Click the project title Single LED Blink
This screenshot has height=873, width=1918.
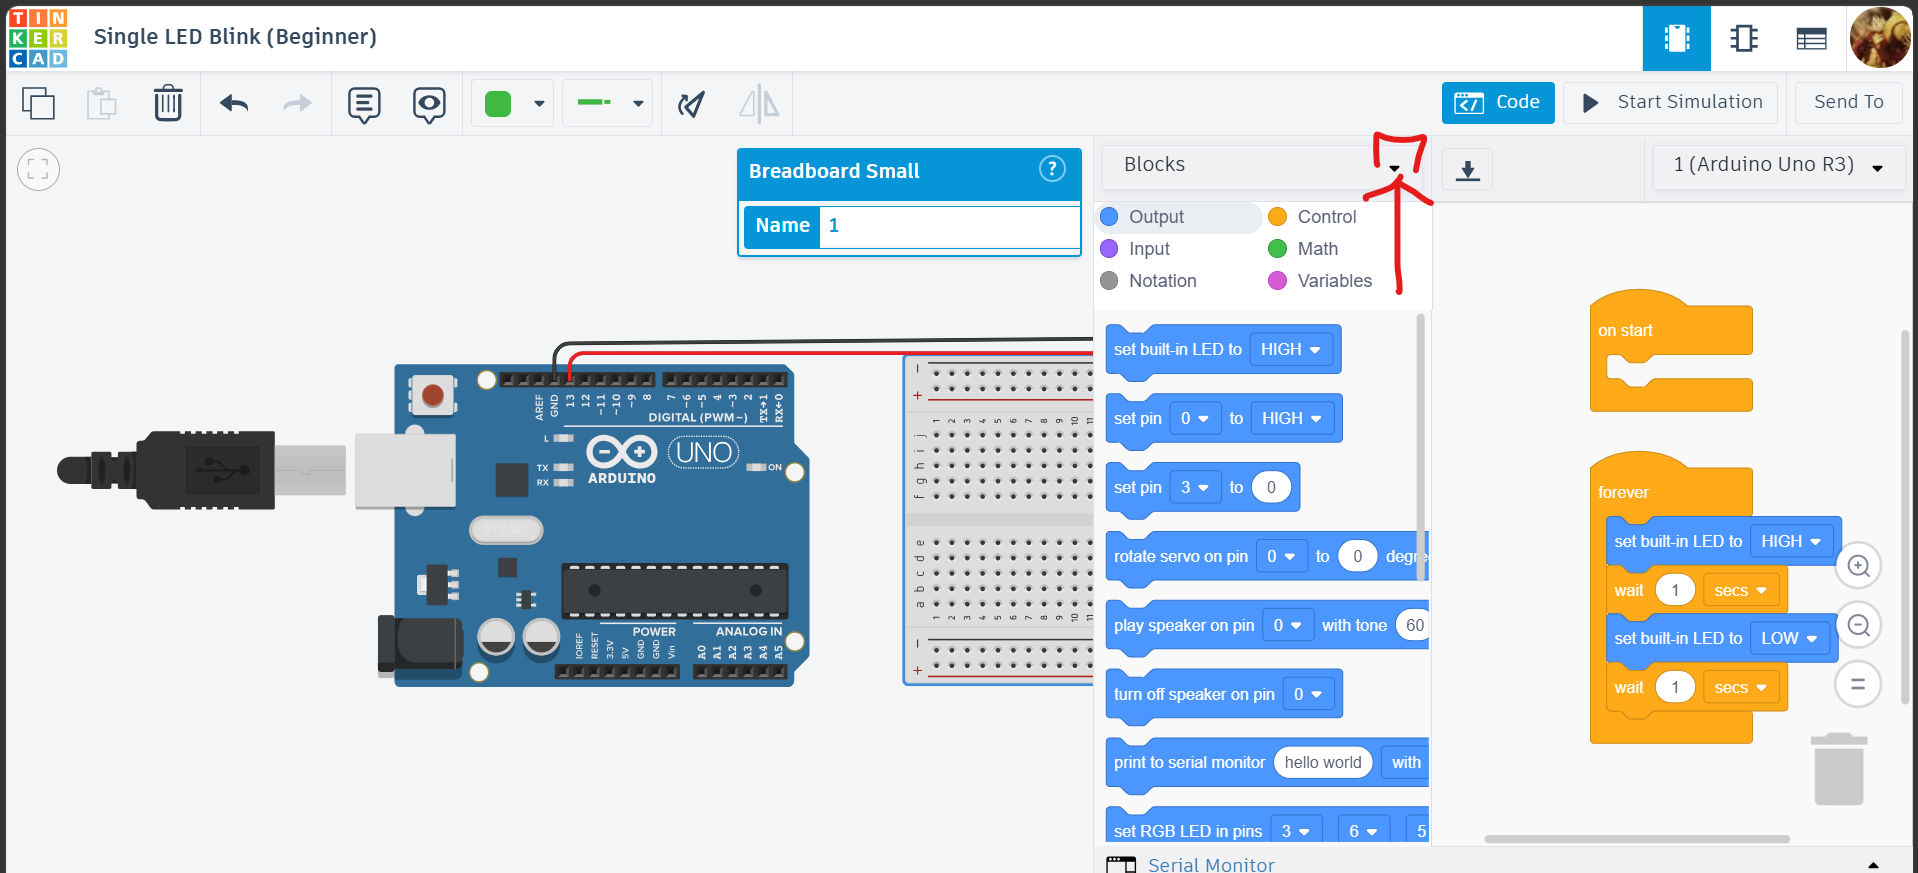click(x=235, y=37)
